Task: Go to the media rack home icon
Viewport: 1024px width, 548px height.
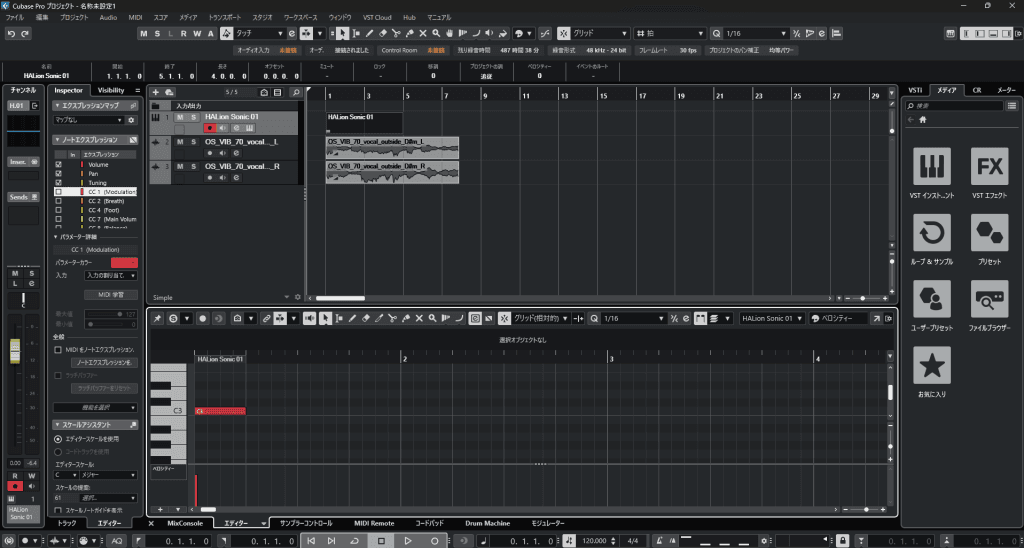Action: click(x=923, y=120)
